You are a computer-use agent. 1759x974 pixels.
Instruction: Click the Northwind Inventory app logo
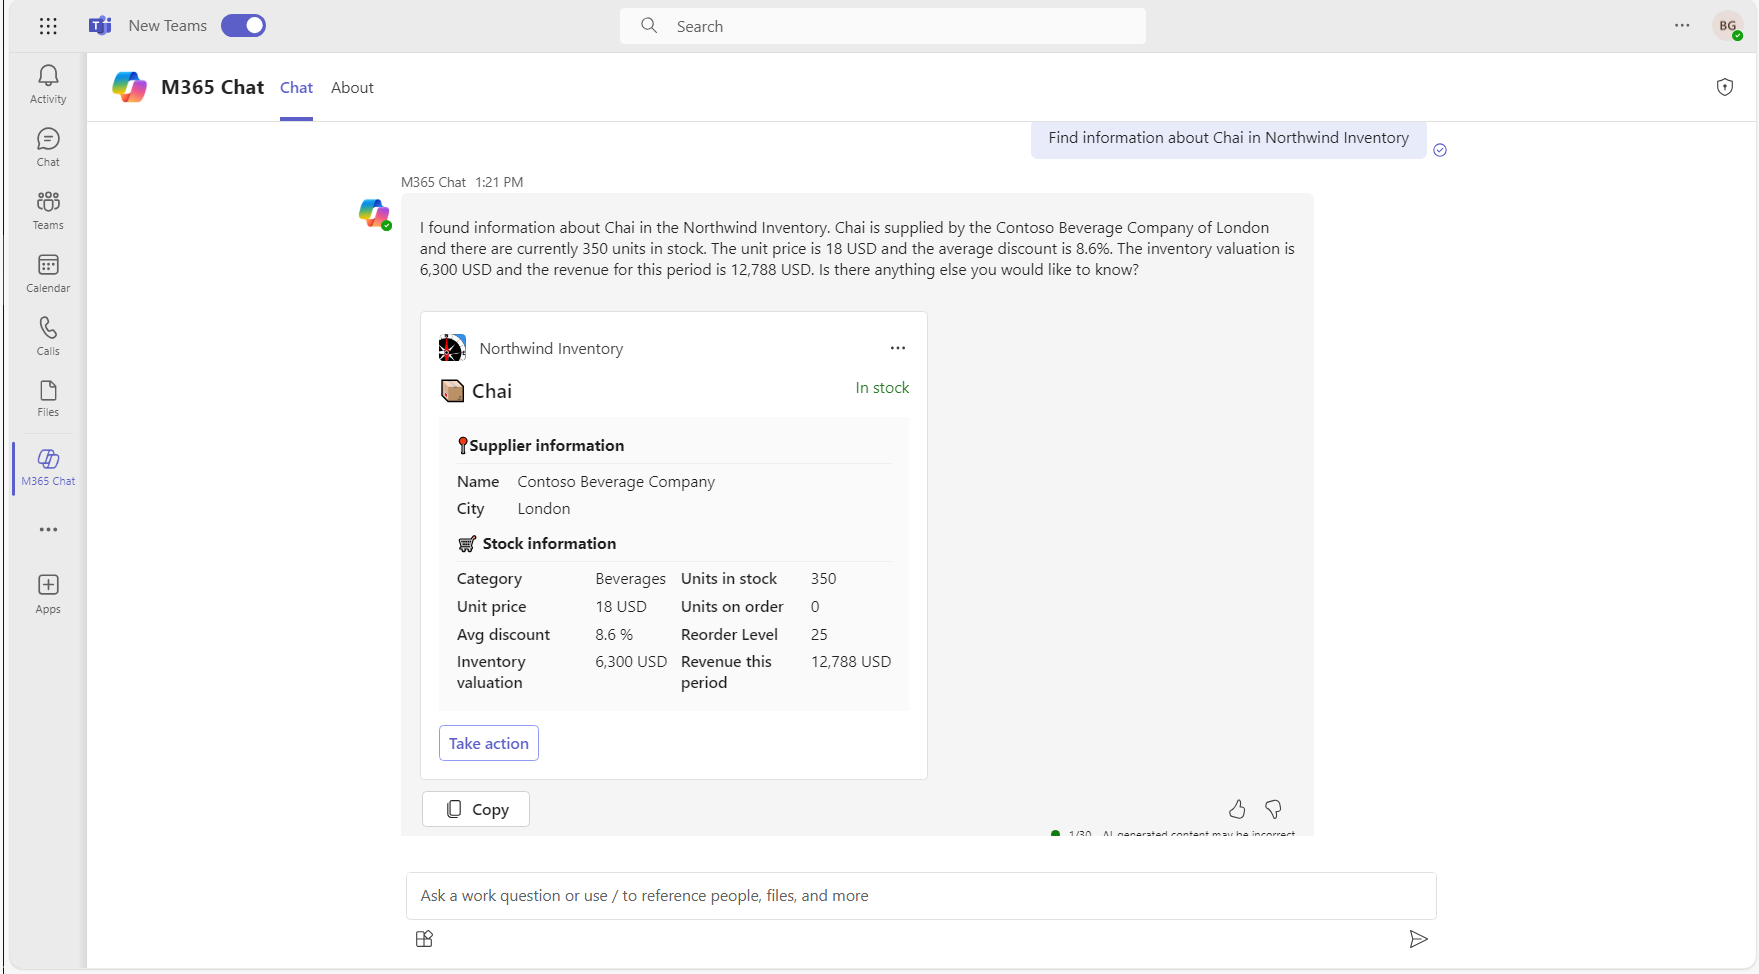click(452, 348)
